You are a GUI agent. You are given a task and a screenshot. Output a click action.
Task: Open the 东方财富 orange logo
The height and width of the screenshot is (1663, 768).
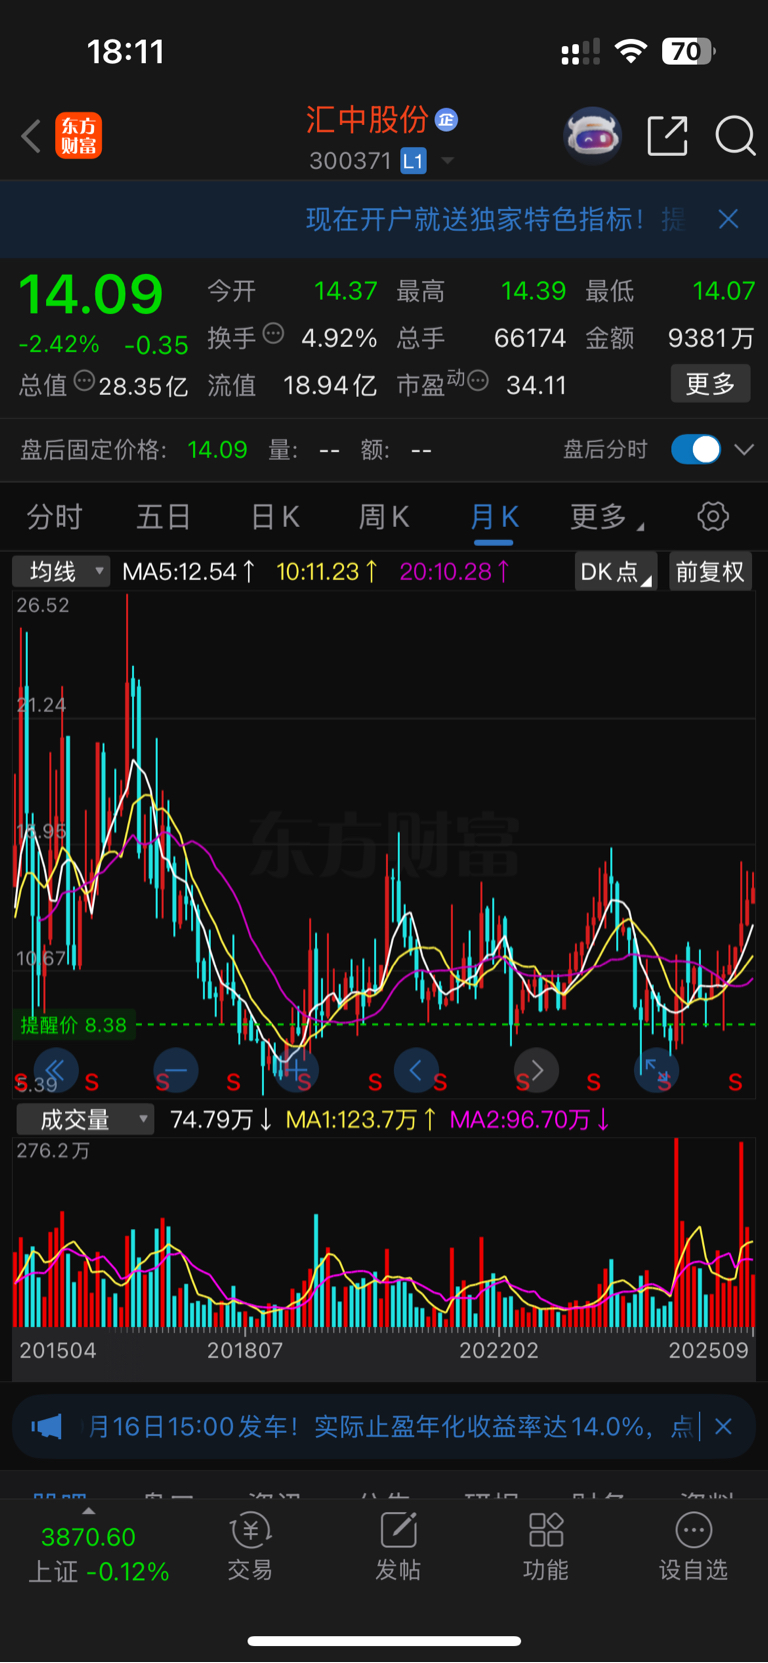(78, 136)
